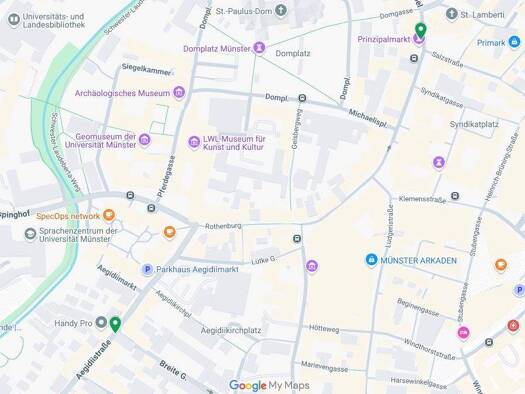Click the Syndikatplatz label
This screenshot has width=525, height=394.
coord(474,125)
